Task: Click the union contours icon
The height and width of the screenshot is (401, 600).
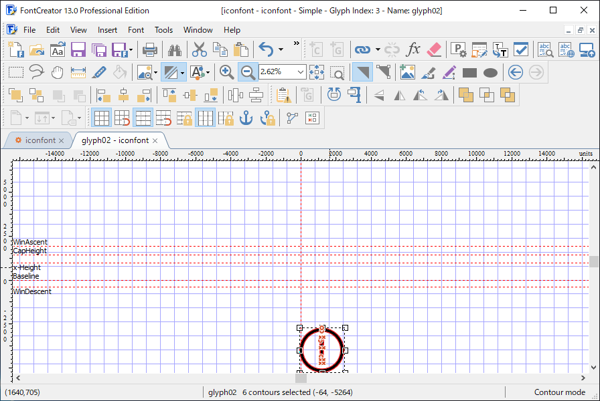Action: 466,95
